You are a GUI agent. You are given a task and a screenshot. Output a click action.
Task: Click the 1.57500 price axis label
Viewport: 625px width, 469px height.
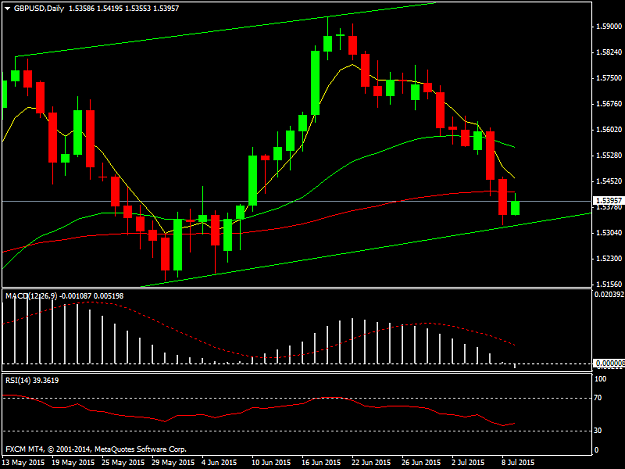[x=609, y=78]
